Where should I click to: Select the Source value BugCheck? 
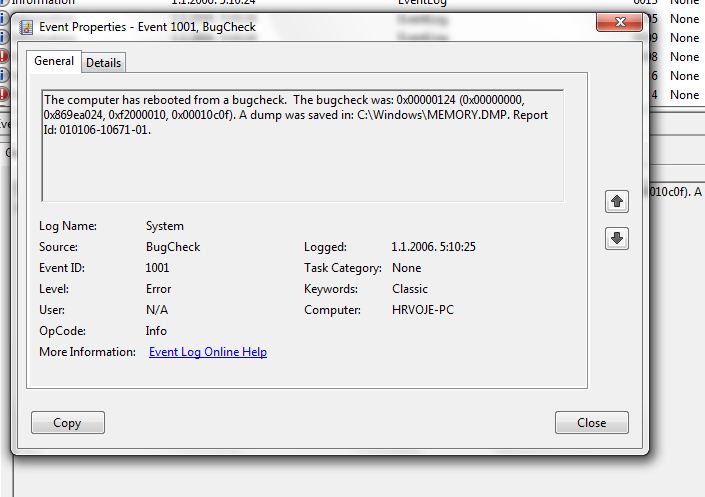(173, 247)
